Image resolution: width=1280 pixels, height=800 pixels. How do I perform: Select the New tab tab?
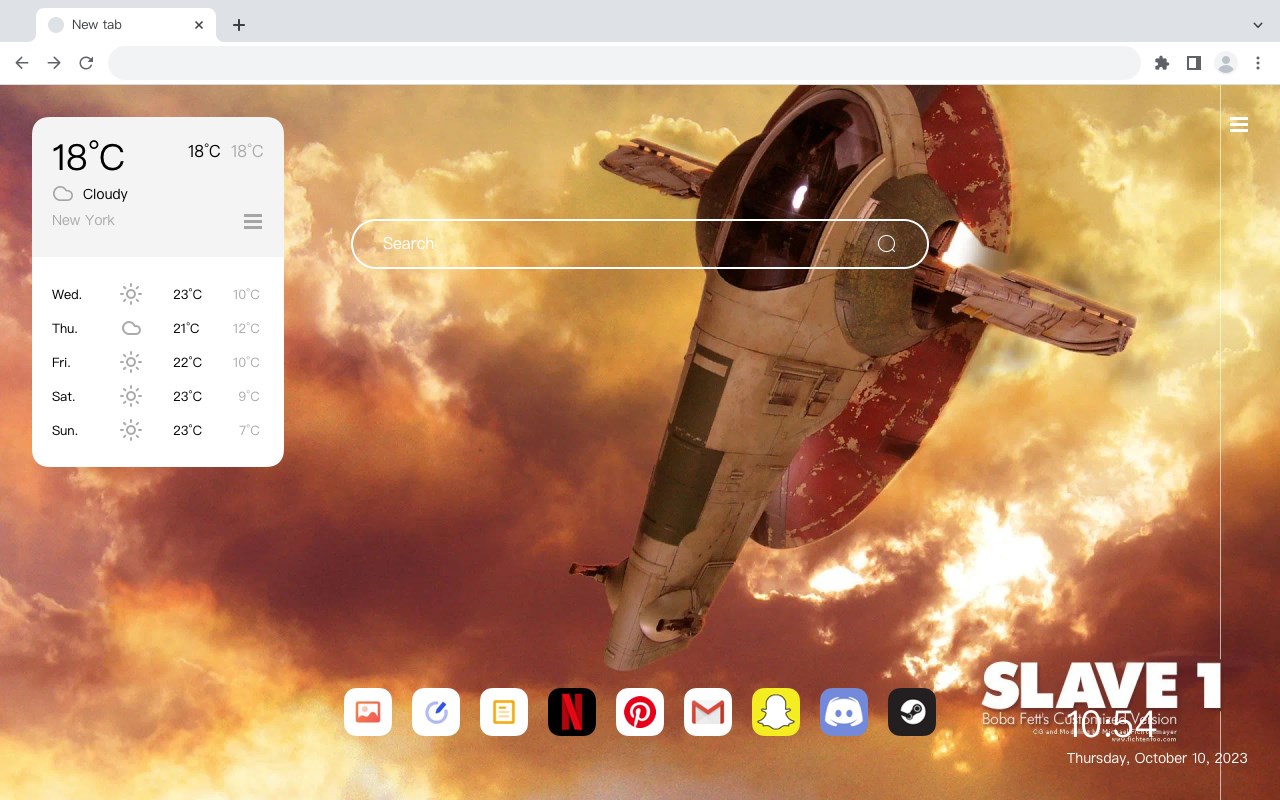point(126,25)
